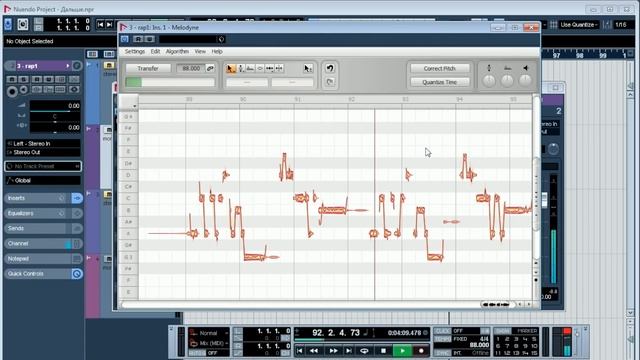Open the Mix (MIDI) cycle record dropdown
The width and height of the screenshot is (640, 360).
click(209, 343)
